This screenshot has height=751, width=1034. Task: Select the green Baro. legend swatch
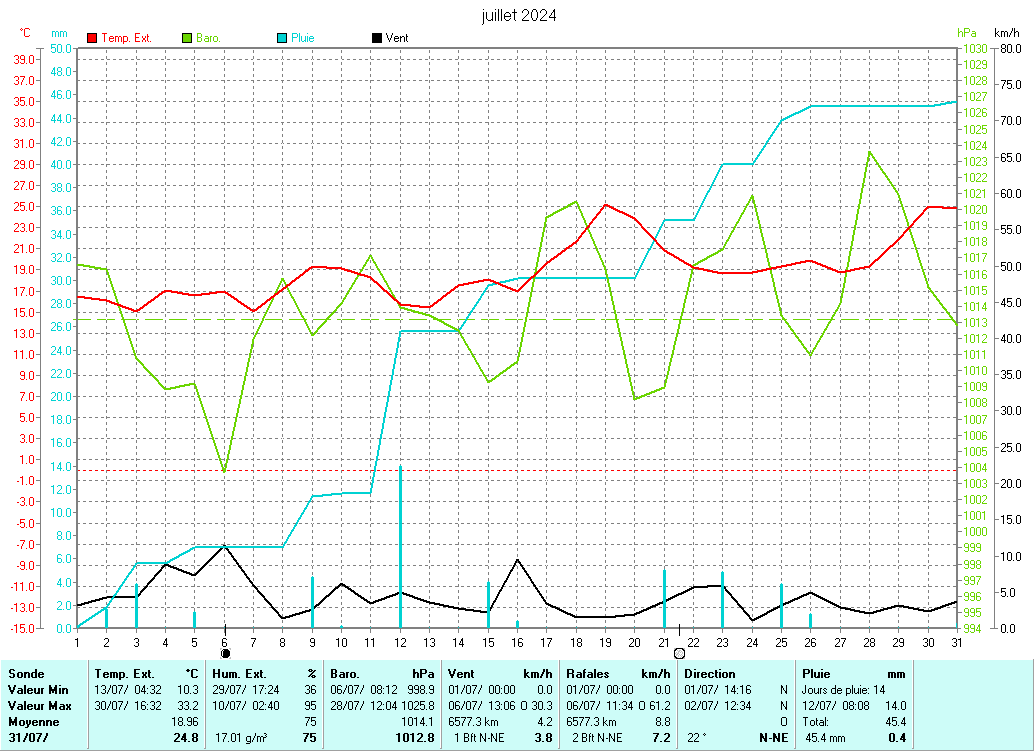tap(187, 38)
